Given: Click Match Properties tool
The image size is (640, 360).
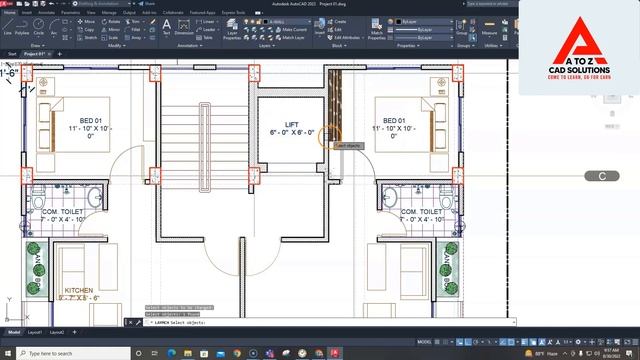Looking at the screenshot, I should pos(376,29).
